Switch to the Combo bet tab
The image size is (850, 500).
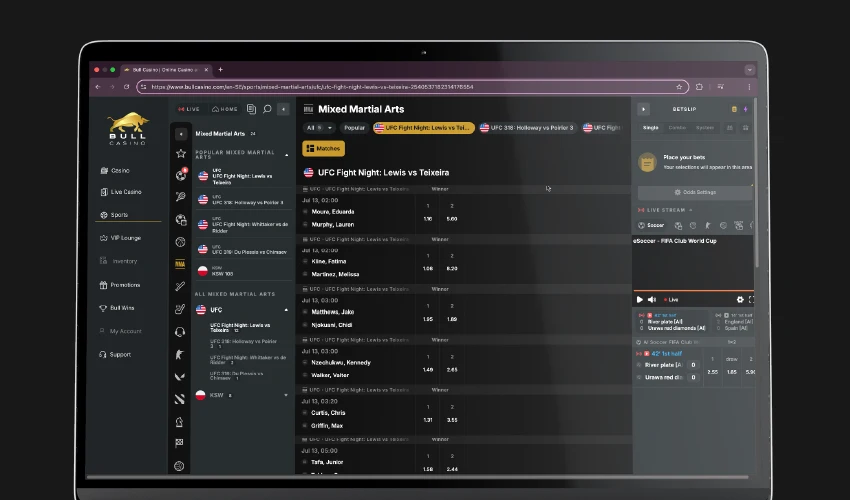pyautogui.click(x=677, y=128)
